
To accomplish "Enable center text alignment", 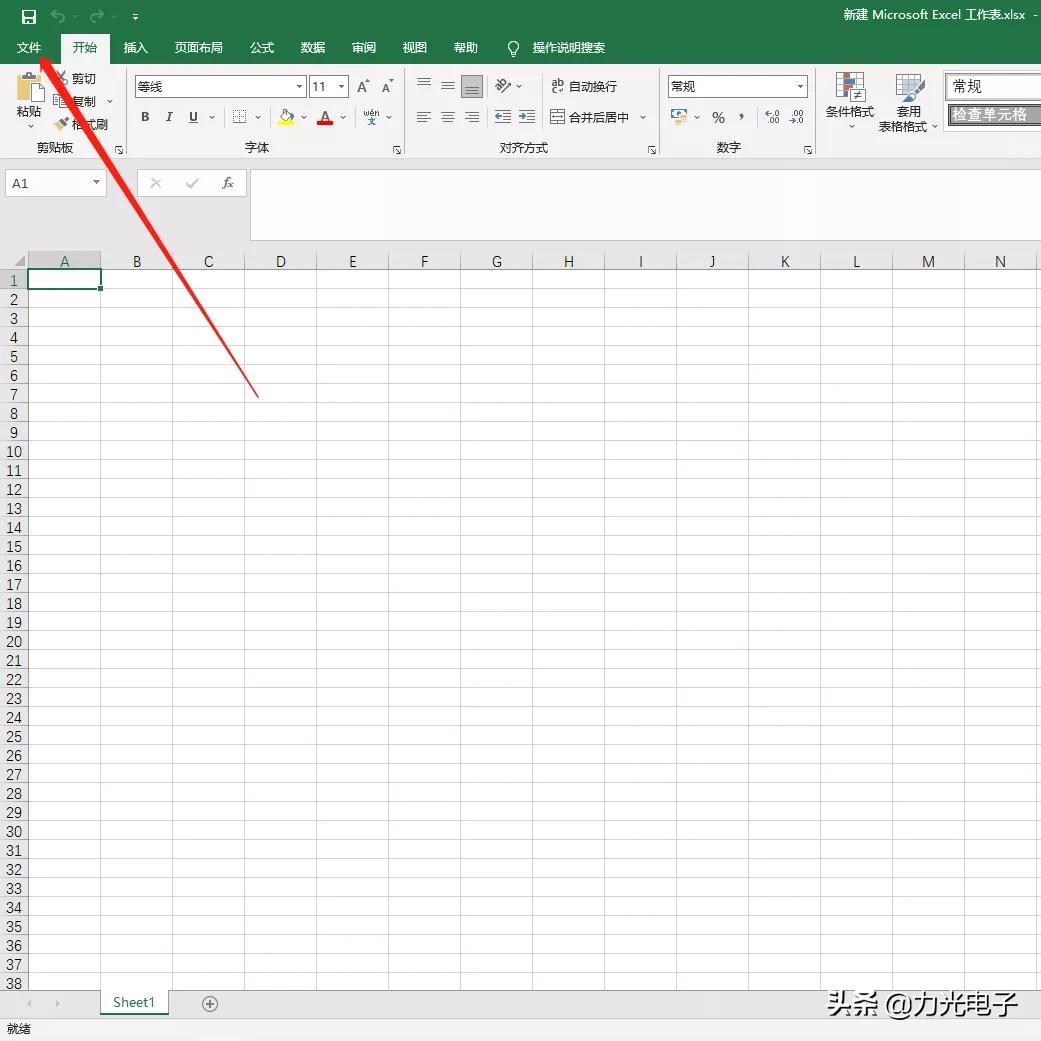I will (447, 117).
